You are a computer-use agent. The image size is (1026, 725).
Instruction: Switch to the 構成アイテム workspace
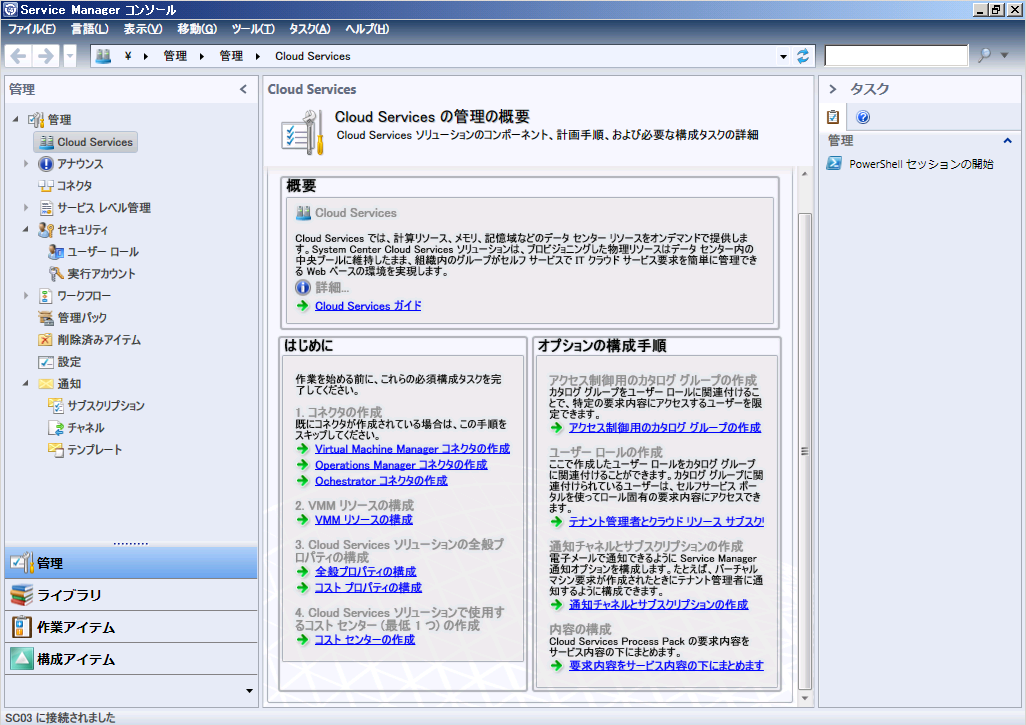(131, 660)
